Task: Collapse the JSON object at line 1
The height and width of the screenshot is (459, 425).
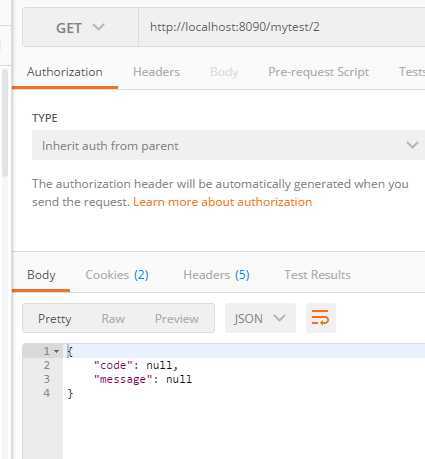Action: point(57,351)
